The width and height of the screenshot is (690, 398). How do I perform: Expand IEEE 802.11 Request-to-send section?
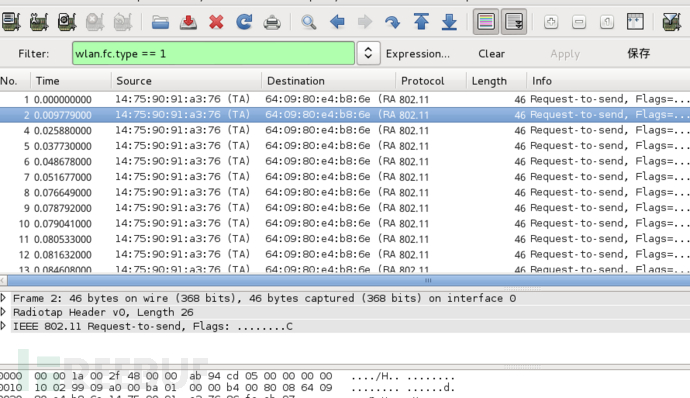(x=4, y=326)
